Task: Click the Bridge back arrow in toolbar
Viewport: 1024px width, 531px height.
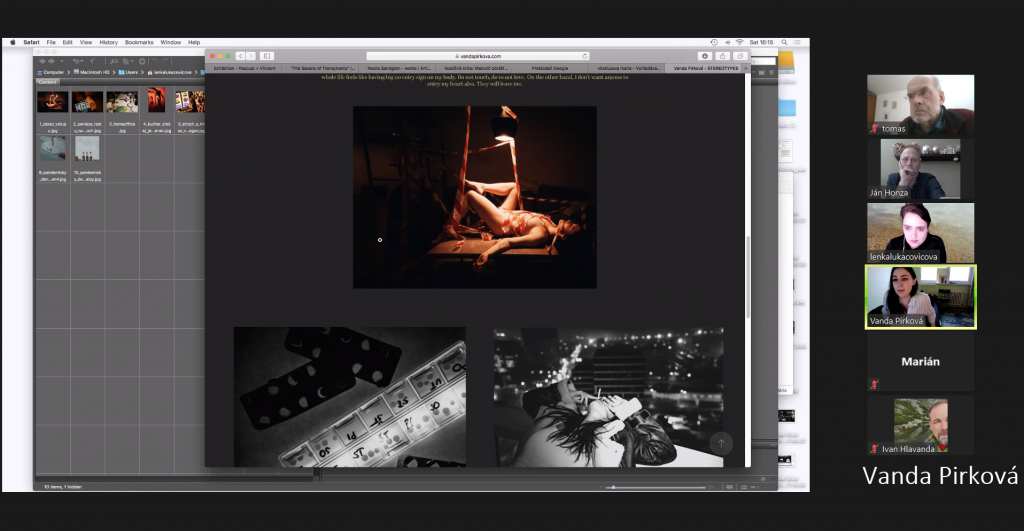Action: pyautogui.click(x=42, y=61)
